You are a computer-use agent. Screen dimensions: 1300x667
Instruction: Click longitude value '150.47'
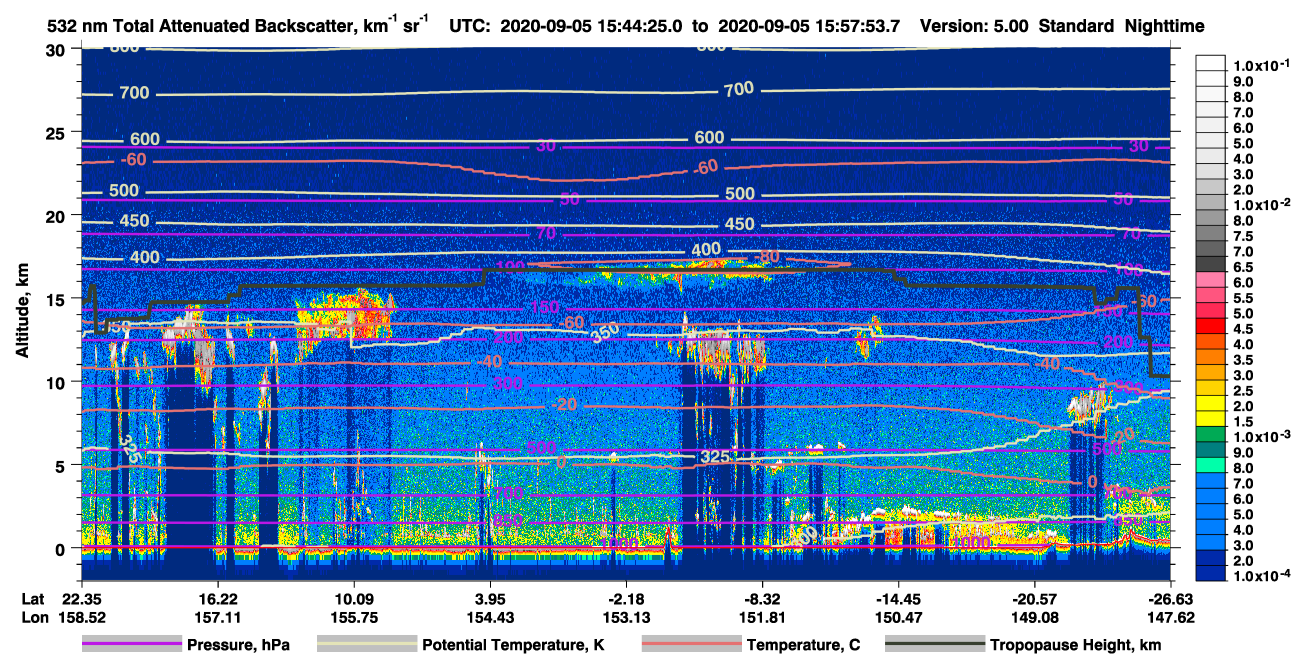(899, 617)
